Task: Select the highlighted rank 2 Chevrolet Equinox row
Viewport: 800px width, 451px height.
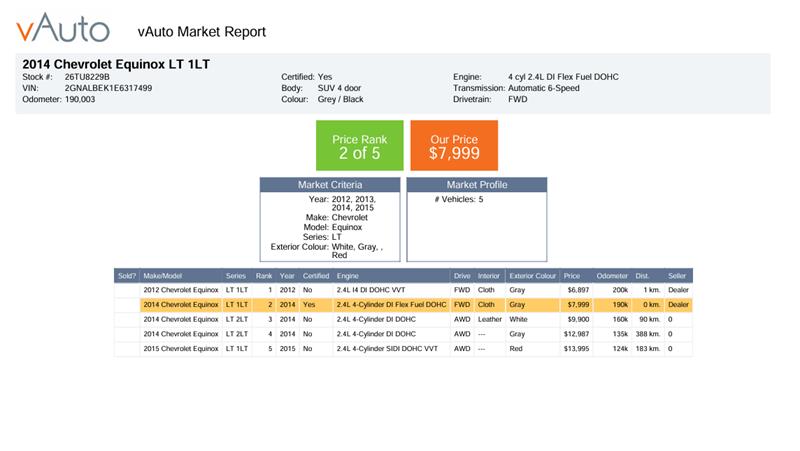Action: (403, 305)
